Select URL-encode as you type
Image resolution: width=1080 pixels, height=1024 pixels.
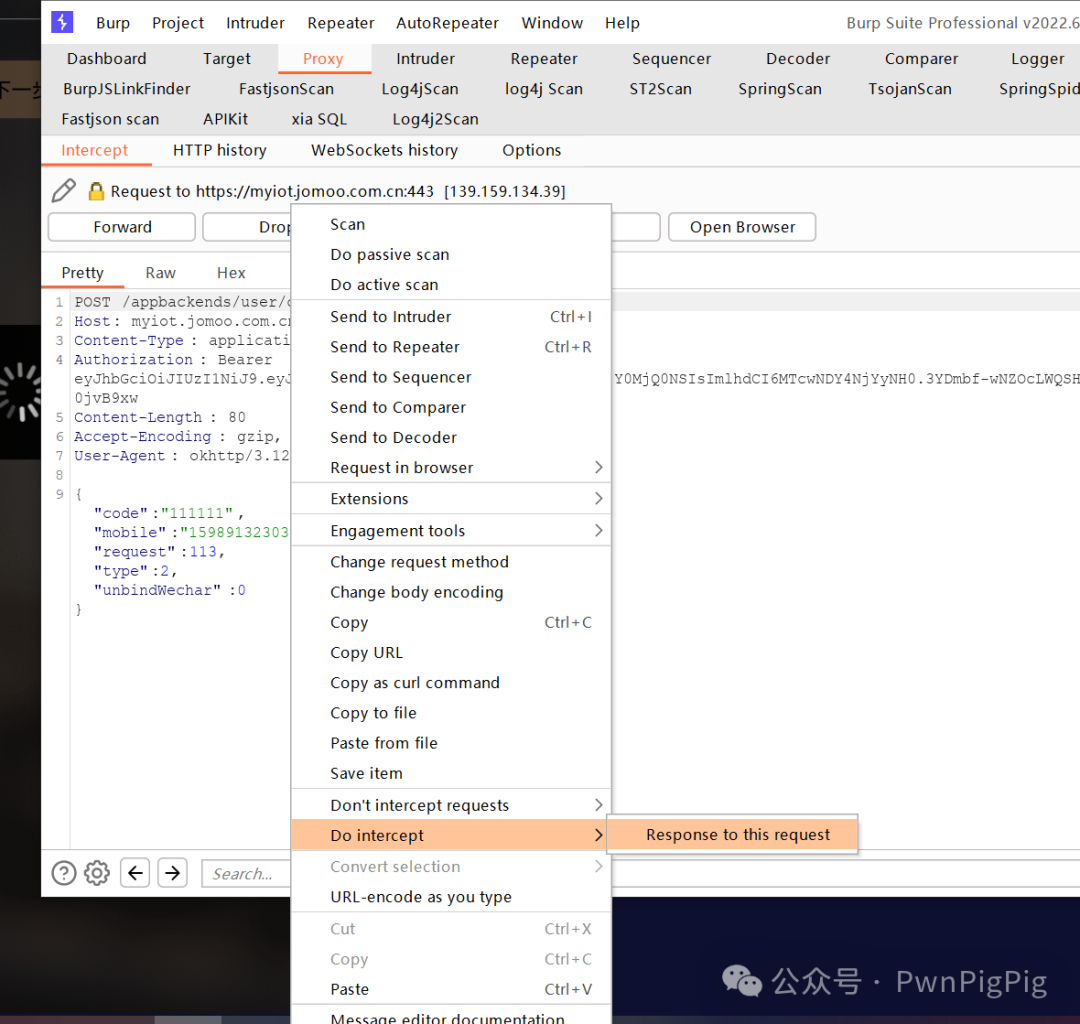[x=451, y=897]
